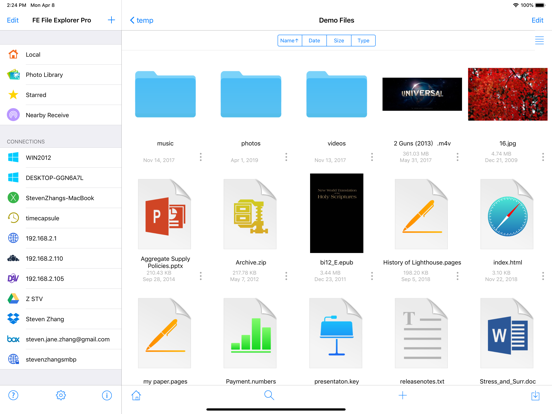Open presentaton.key Keynote file
This screenshot has width=552, height=414.
click(x=336, y=333)
